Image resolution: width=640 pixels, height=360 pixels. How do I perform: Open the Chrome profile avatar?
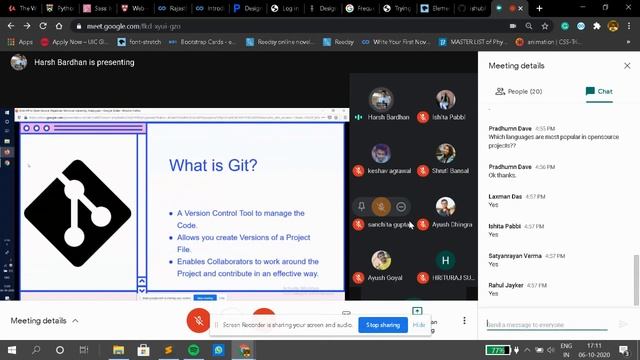pos(613,26)
